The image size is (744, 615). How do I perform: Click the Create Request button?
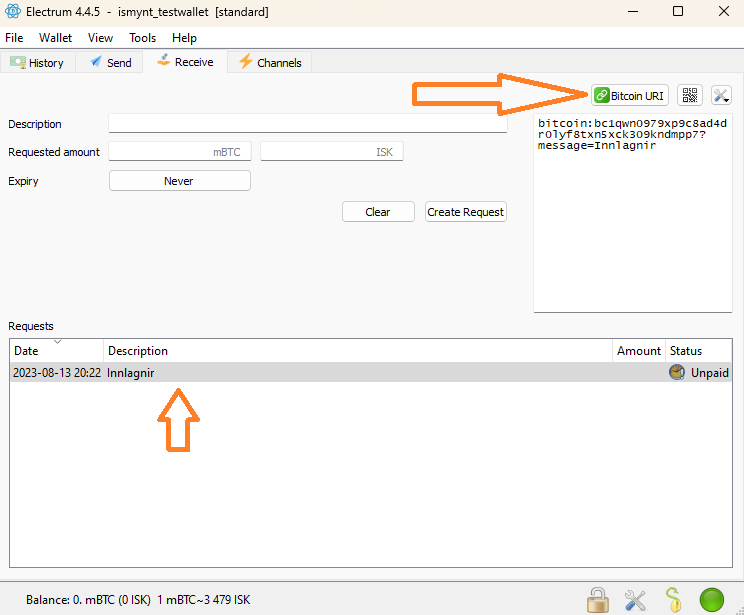[465, 212]
